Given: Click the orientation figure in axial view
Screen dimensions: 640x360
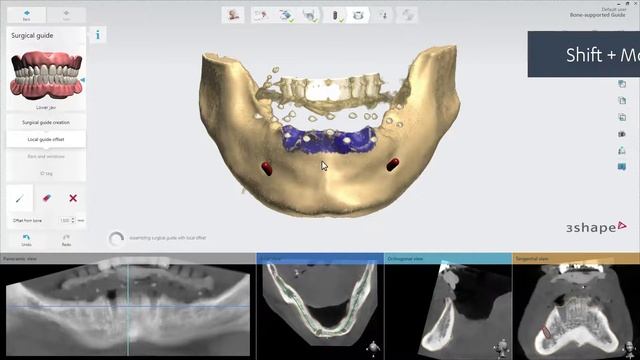Looking at the screenshot, I should coord(373,348).
